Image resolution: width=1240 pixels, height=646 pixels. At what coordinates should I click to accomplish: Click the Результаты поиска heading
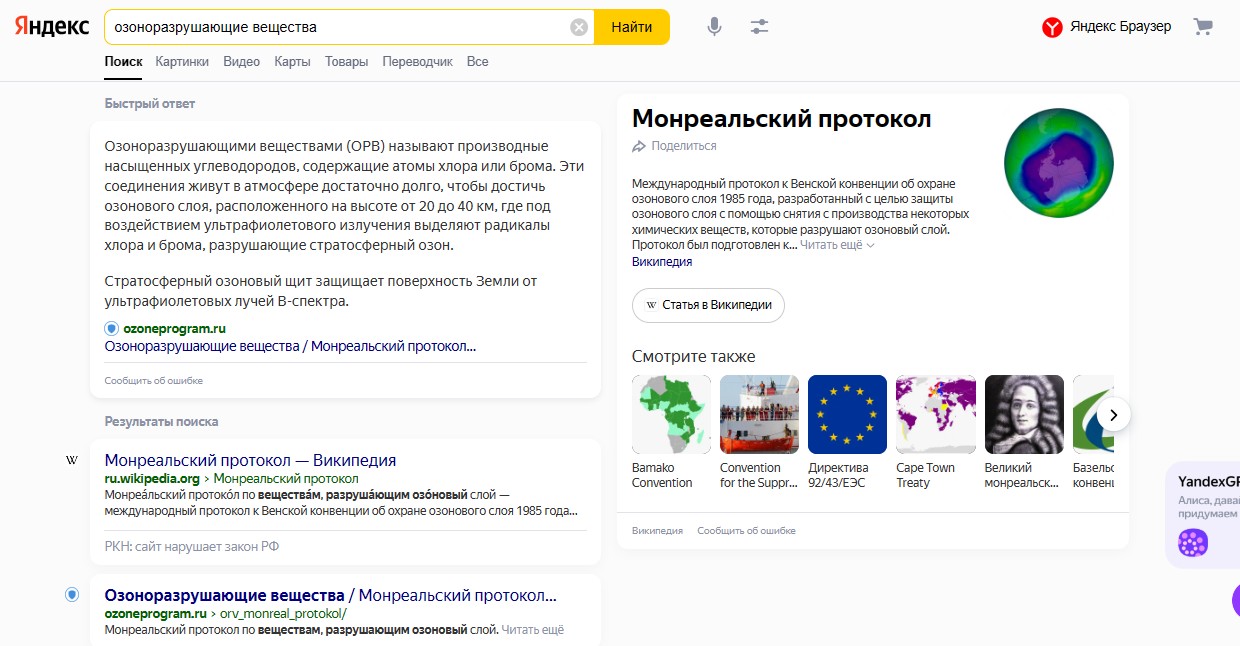click(162, 422)
